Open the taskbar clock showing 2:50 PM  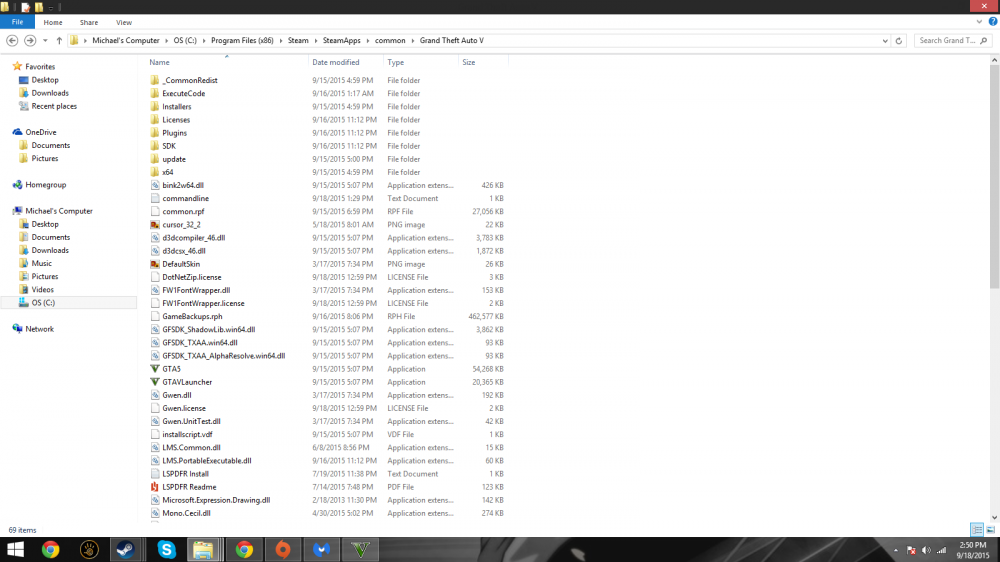pos(973,550)
